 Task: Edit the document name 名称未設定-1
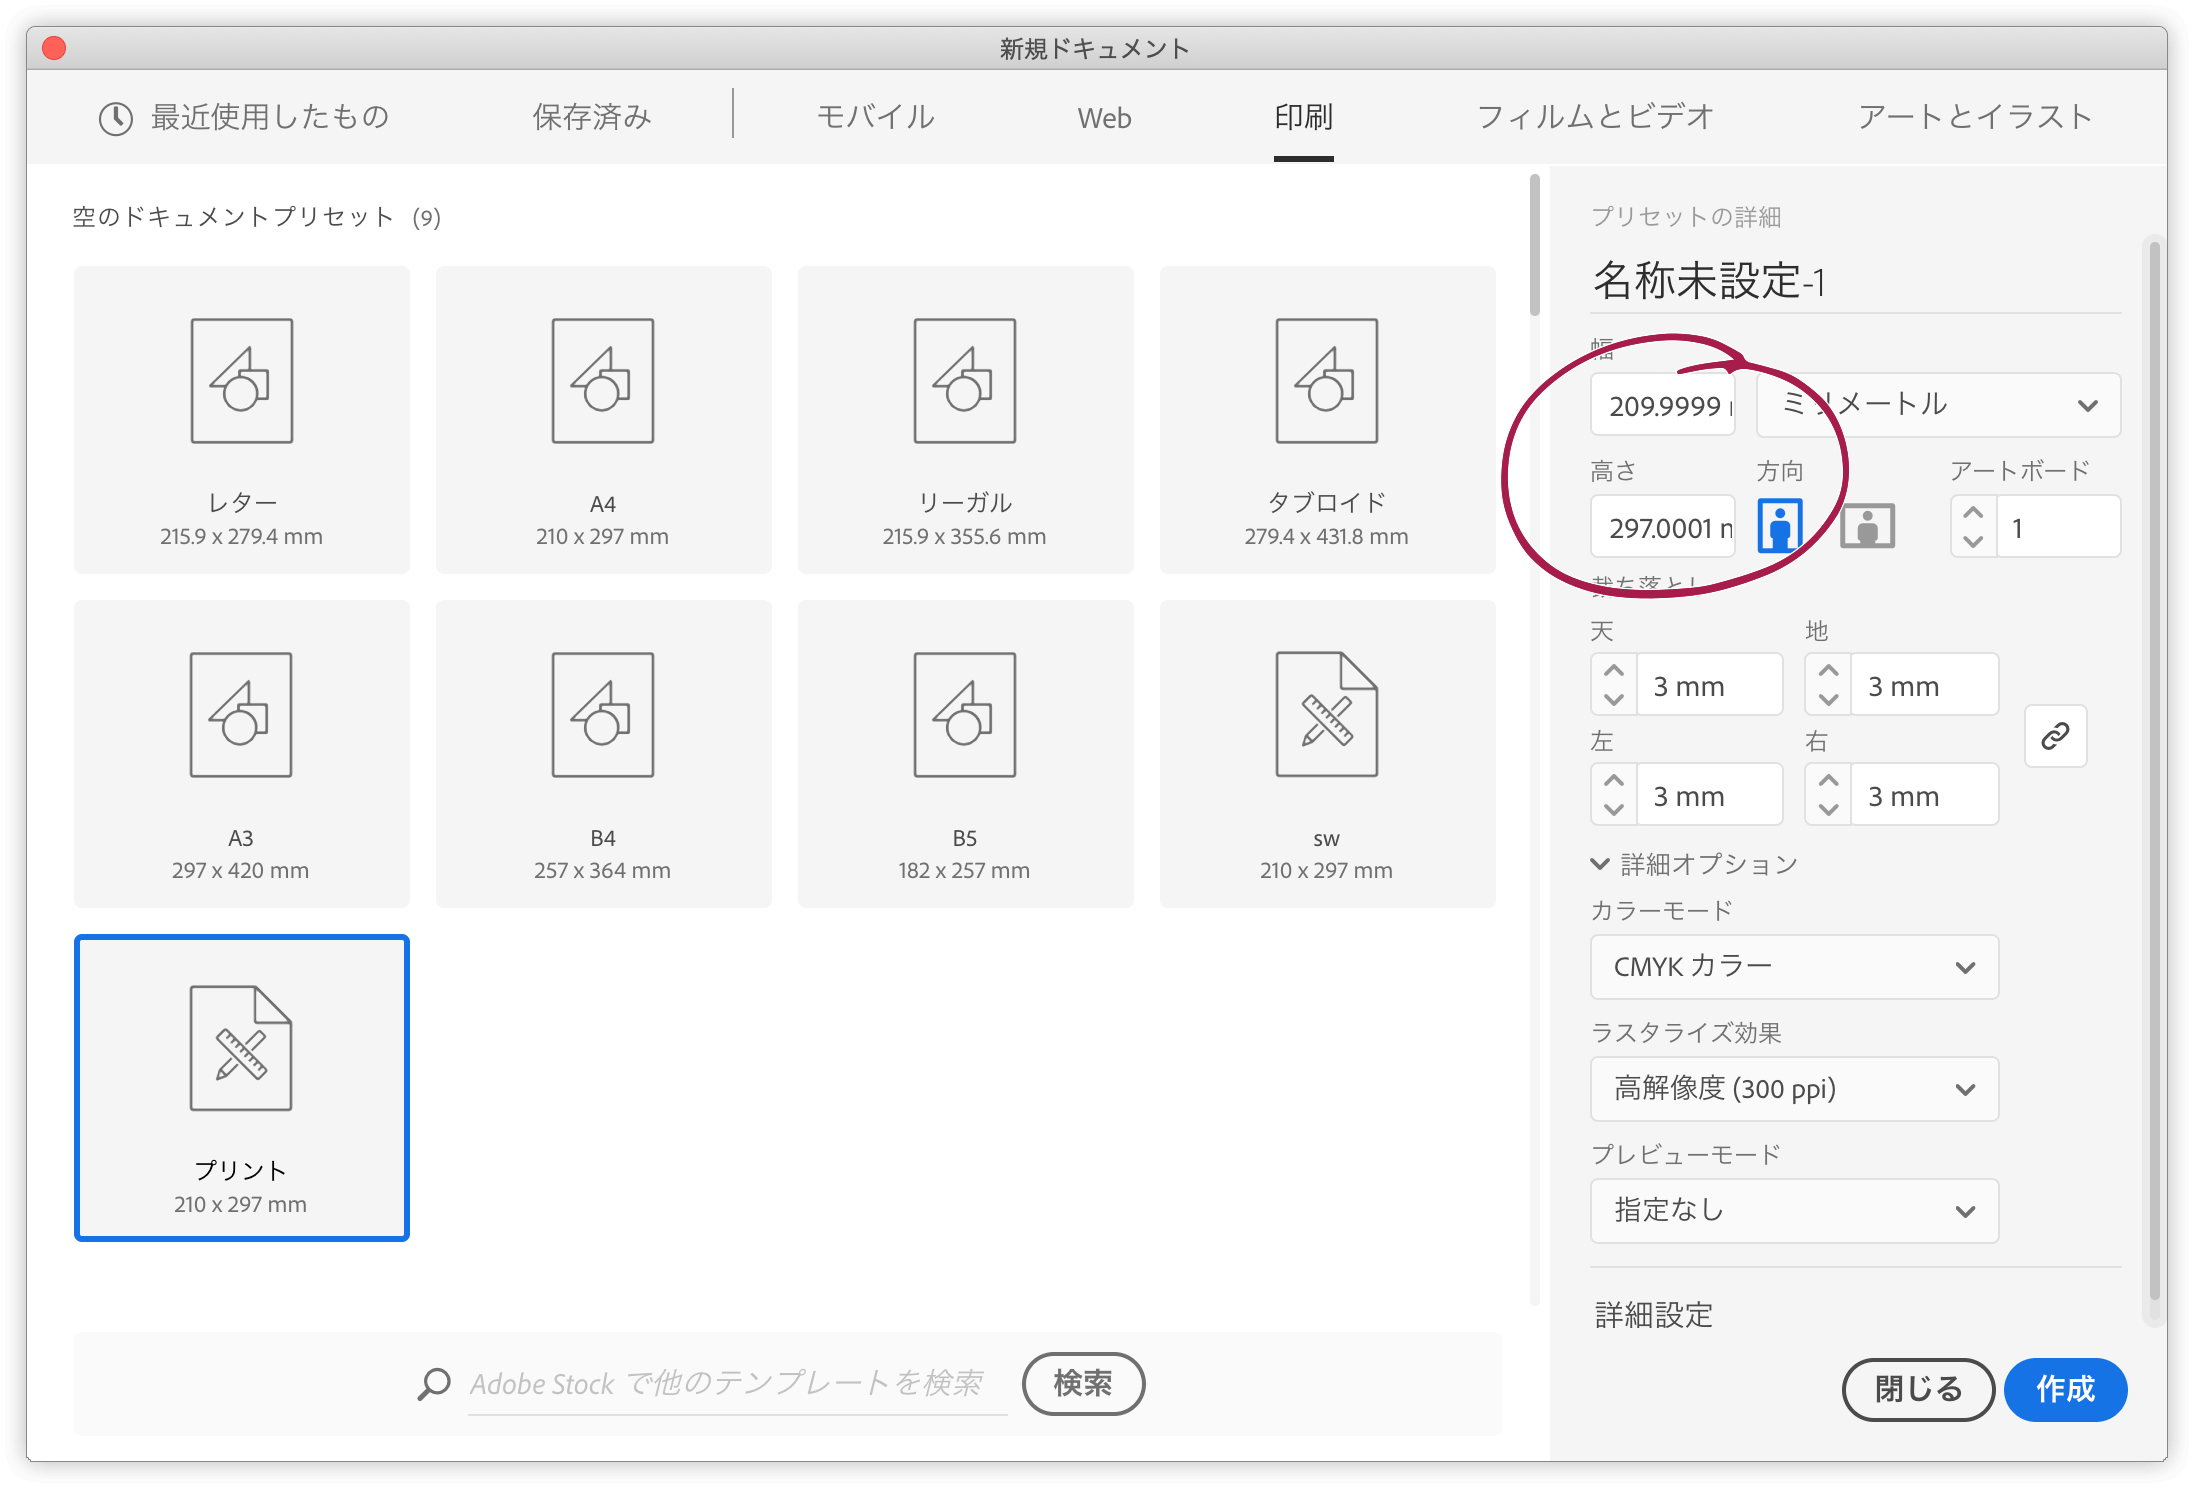pyautogui.click(x=1856, y=281)
